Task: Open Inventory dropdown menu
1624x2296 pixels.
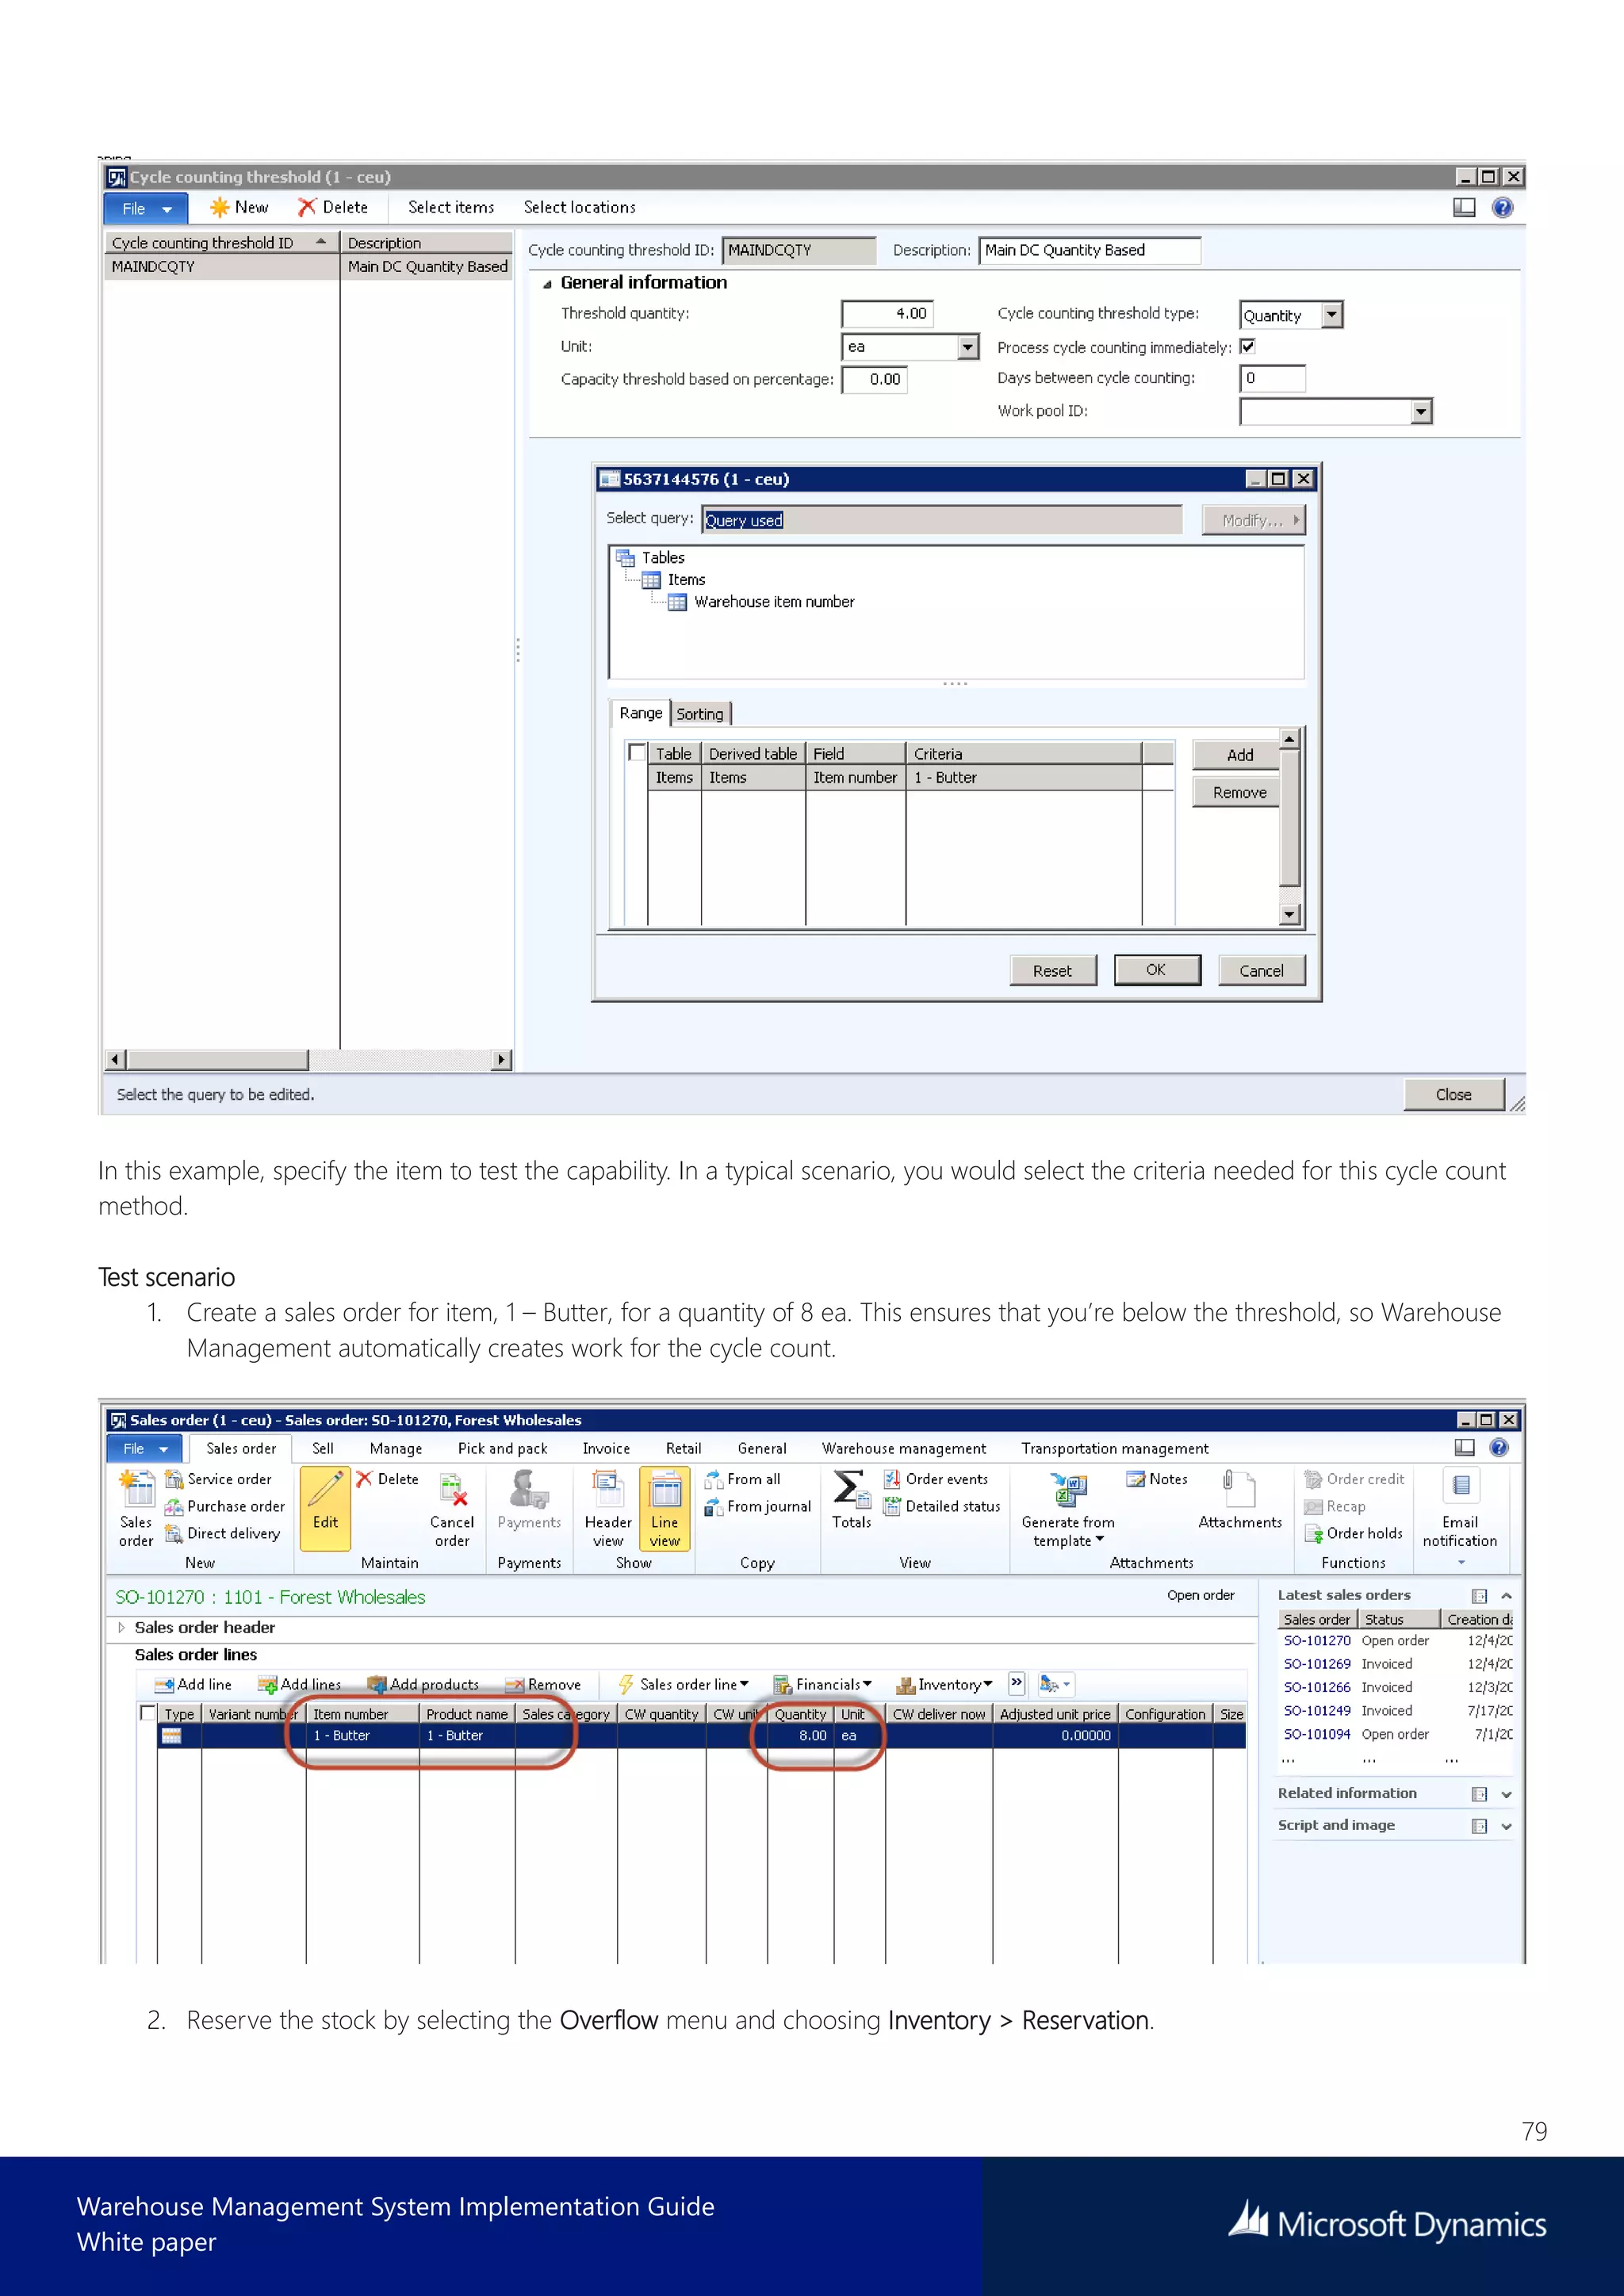Action: (944, 1684)
